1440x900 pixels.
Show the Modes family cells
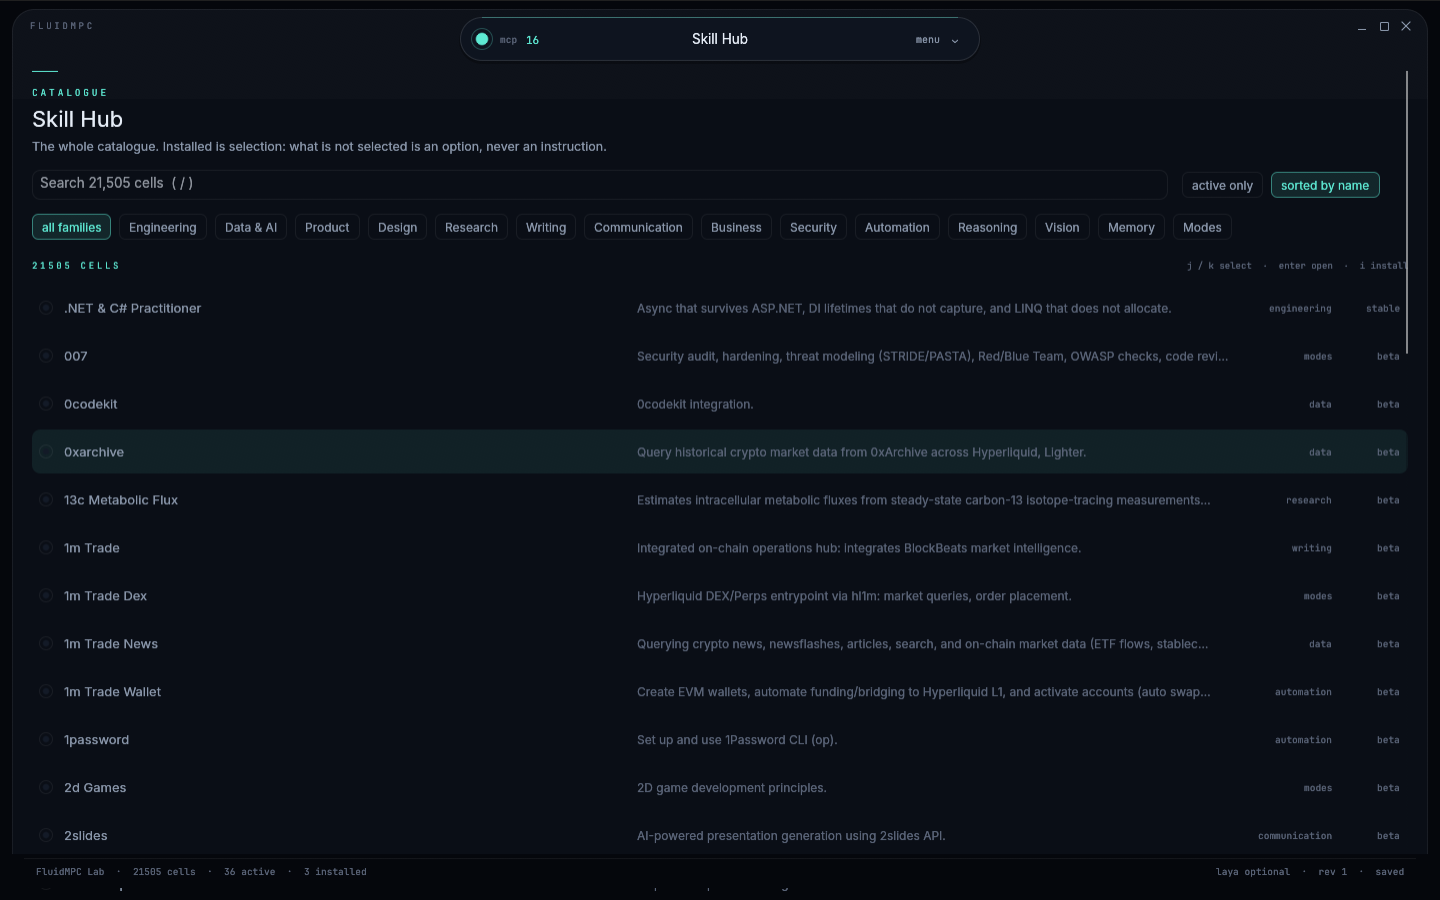1202,227
